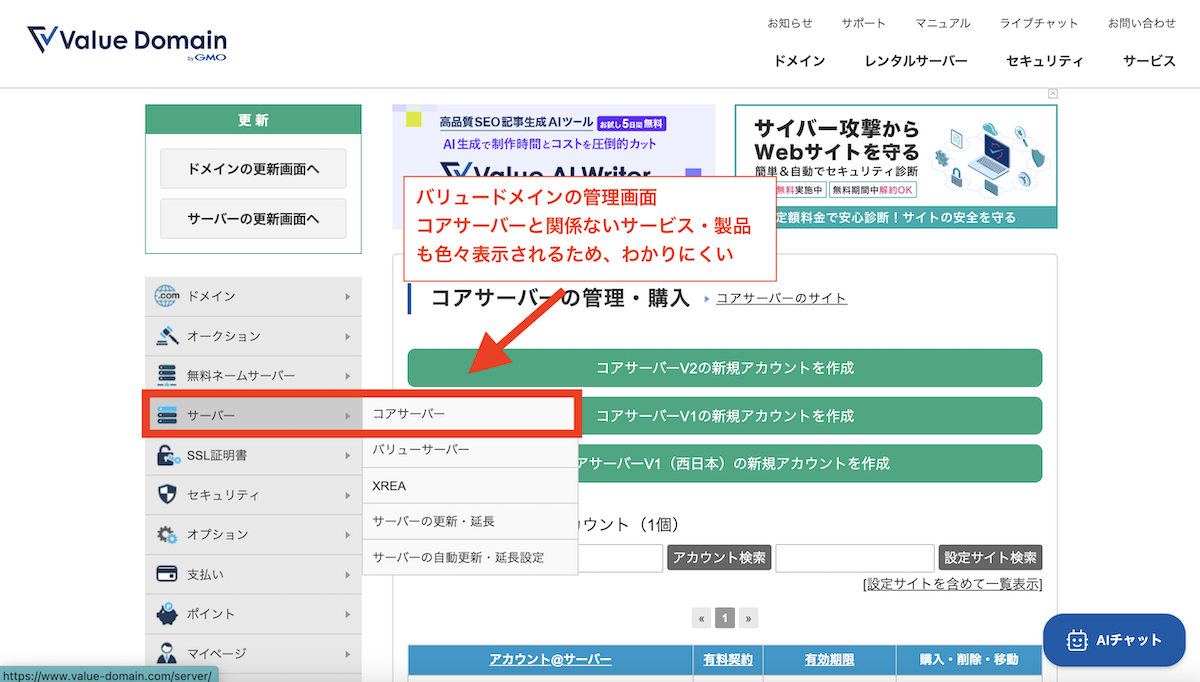Click the points piggy bank icon
1200x682 pixels.
pyautogui.click(x=166, y=613)
